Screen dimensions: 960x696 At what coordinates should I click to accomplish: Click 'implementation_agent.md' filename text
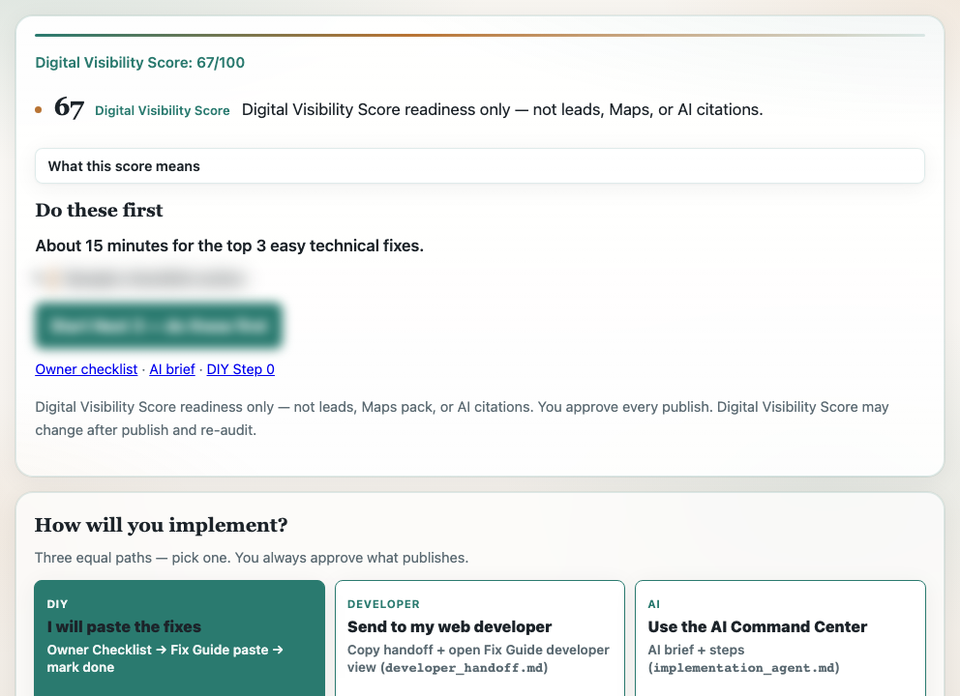coord(744,668)
